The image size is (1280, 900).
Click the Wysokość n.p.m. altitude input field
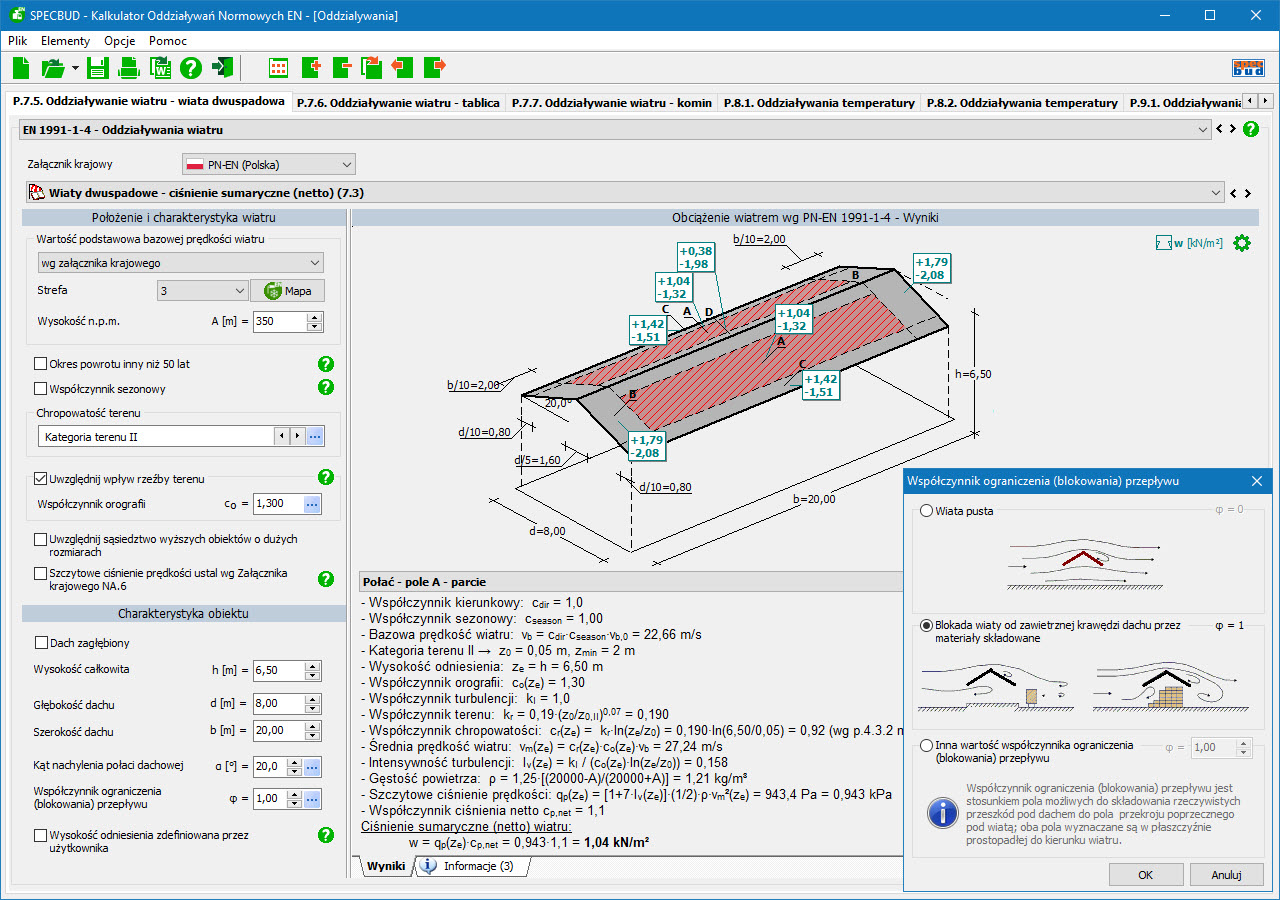279,322
